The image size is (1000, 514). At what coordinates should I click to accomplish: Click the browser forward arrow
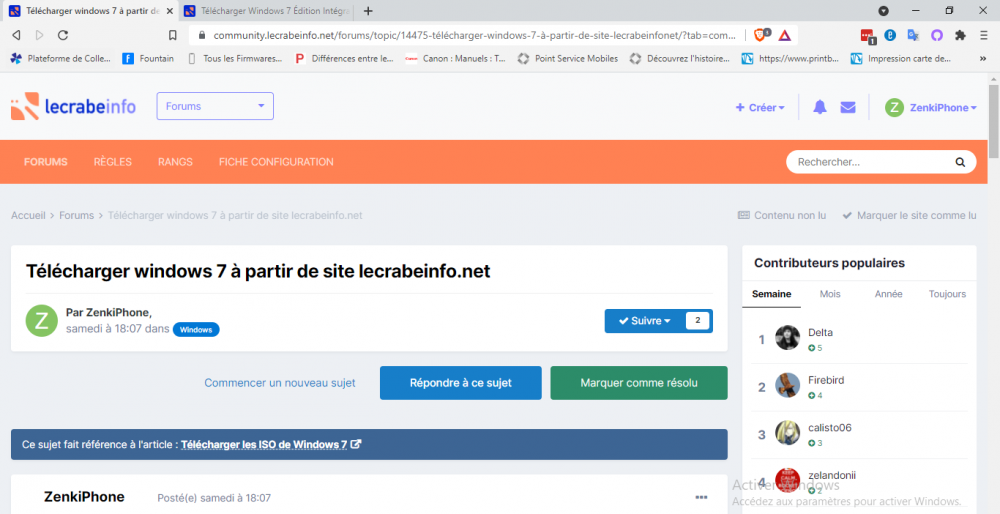(x=40, y=35)
